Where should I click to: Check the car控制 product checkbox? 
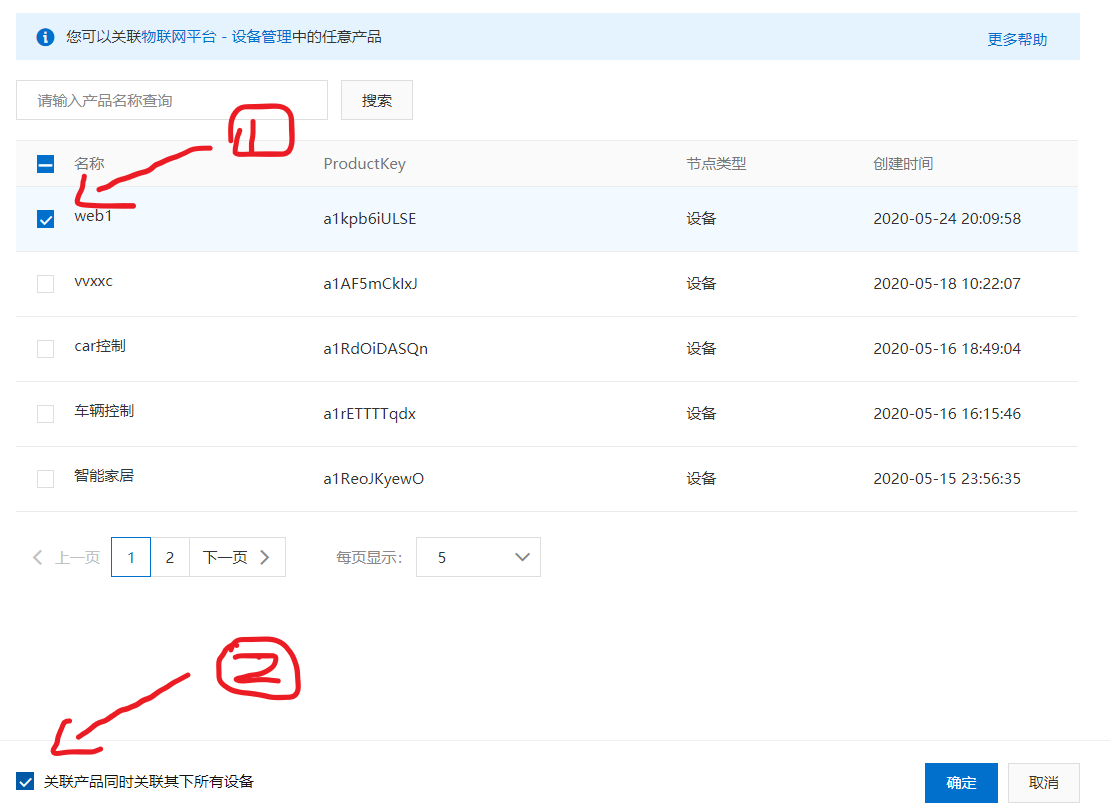click(44, 348)
